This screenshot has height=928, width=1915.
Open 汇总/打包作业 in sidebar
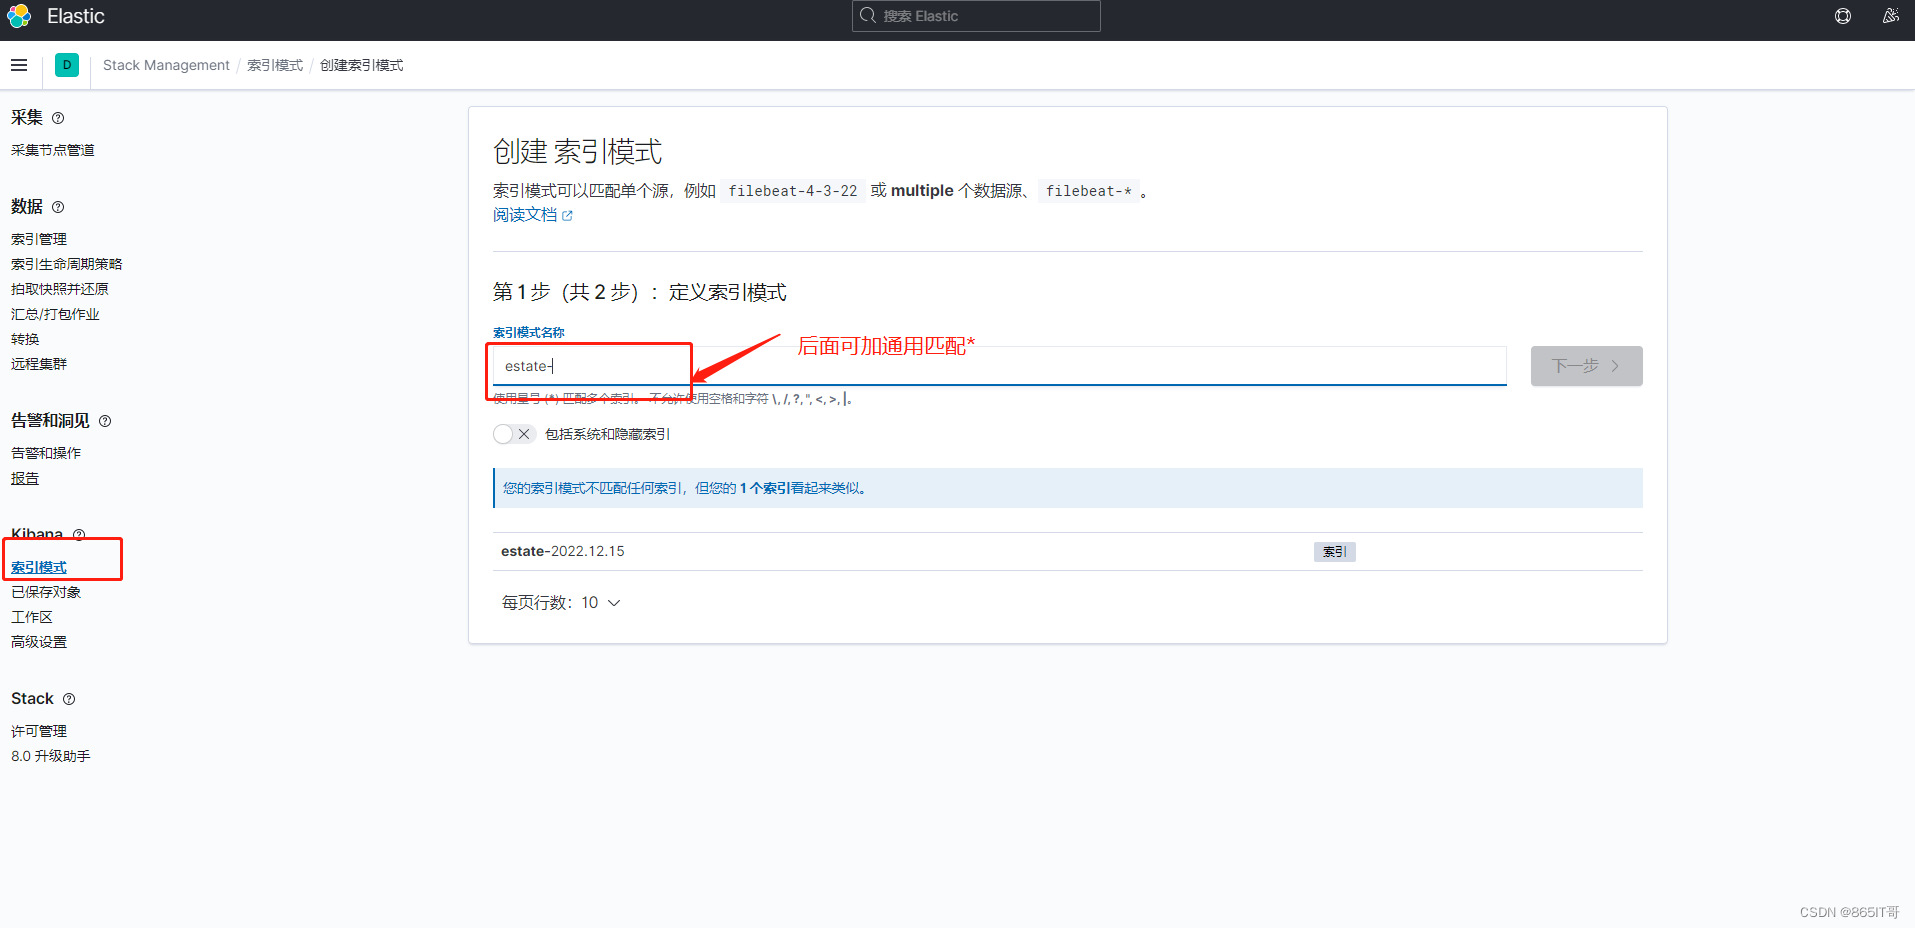(55, 314)
